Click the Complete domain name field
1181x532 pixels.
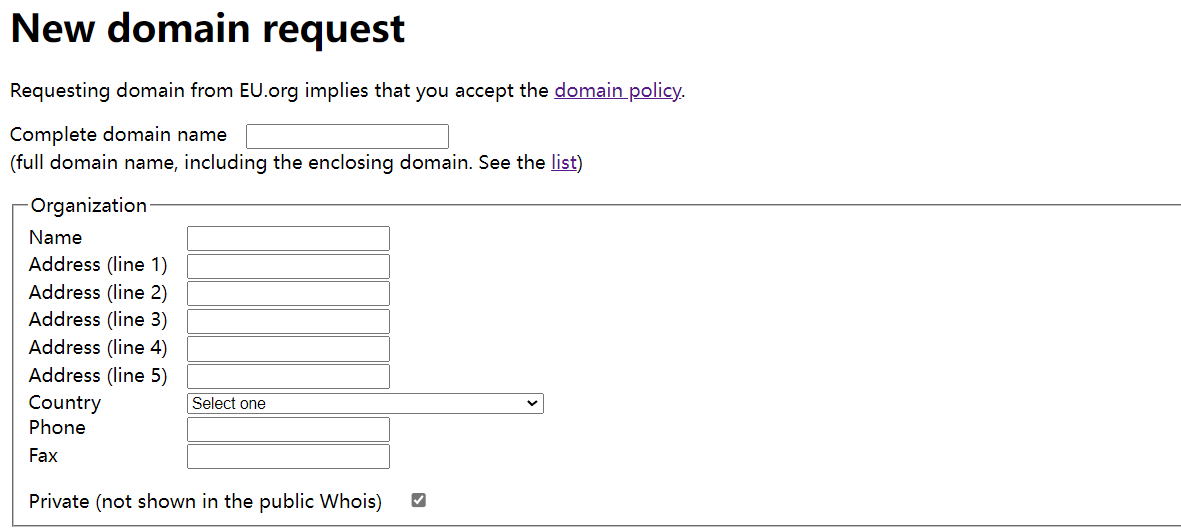pyautogui.click(x=347, y=136)
